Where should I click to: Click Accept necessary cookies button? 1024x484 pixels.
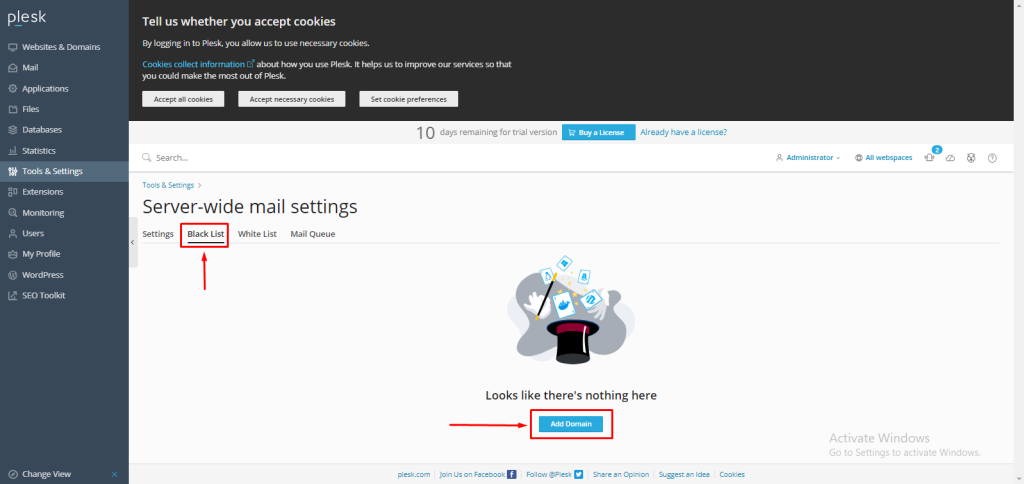coord(292,99)
